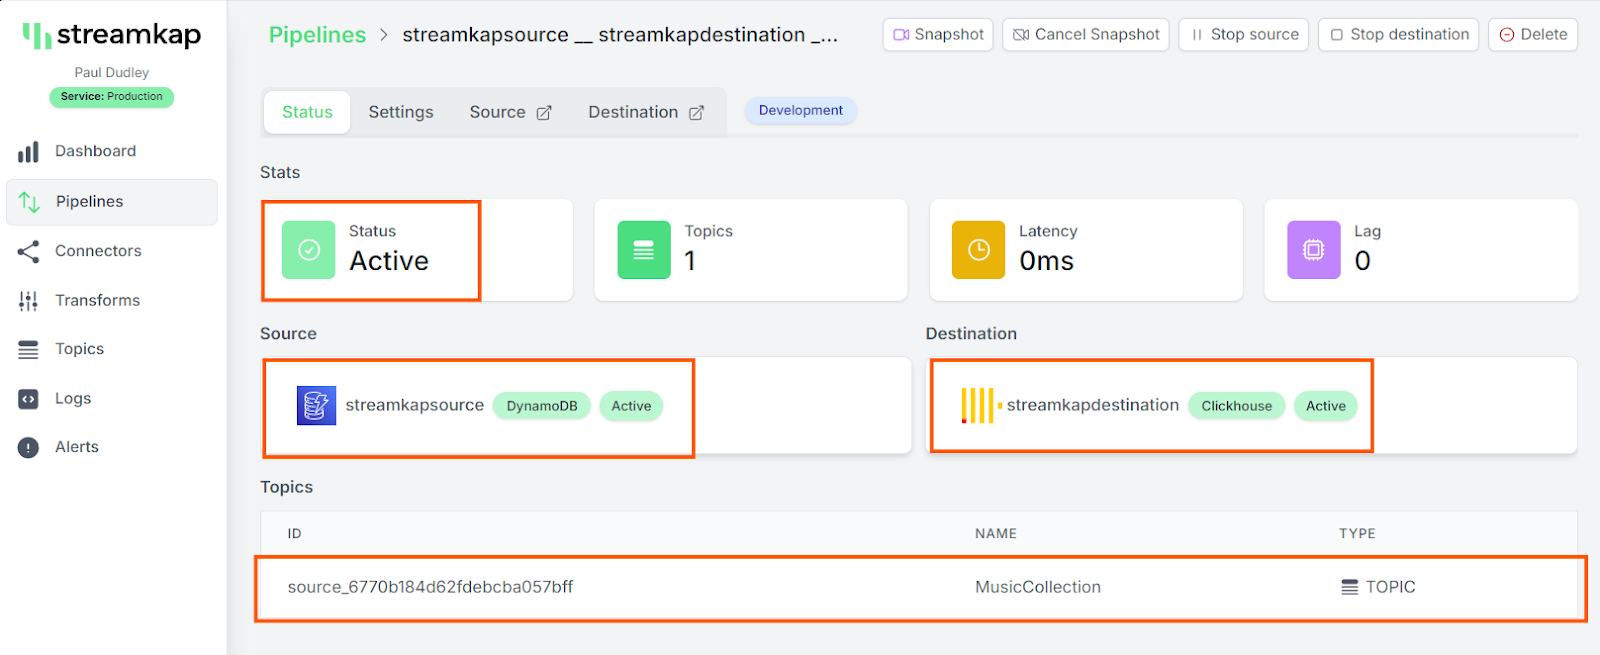The width and height of the screenshot is (1600, 655).
Task: Click the Connectors share icon
Action: click(x=28, y=251)
